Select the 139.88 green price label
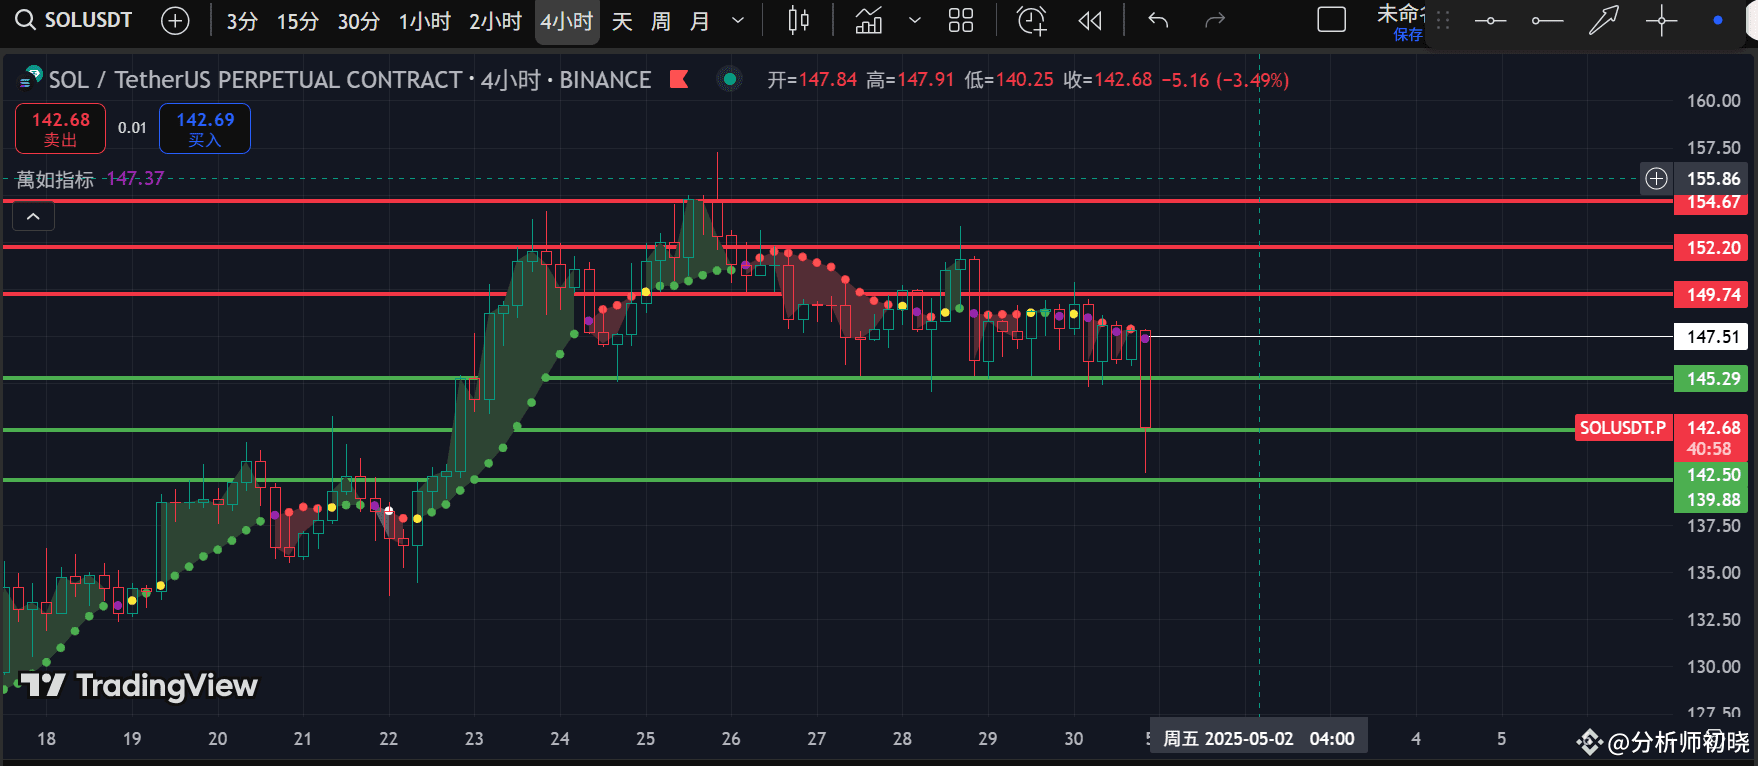This screenshot has height=766, width=1758. pyautogui.click(x=1711, y=499)
